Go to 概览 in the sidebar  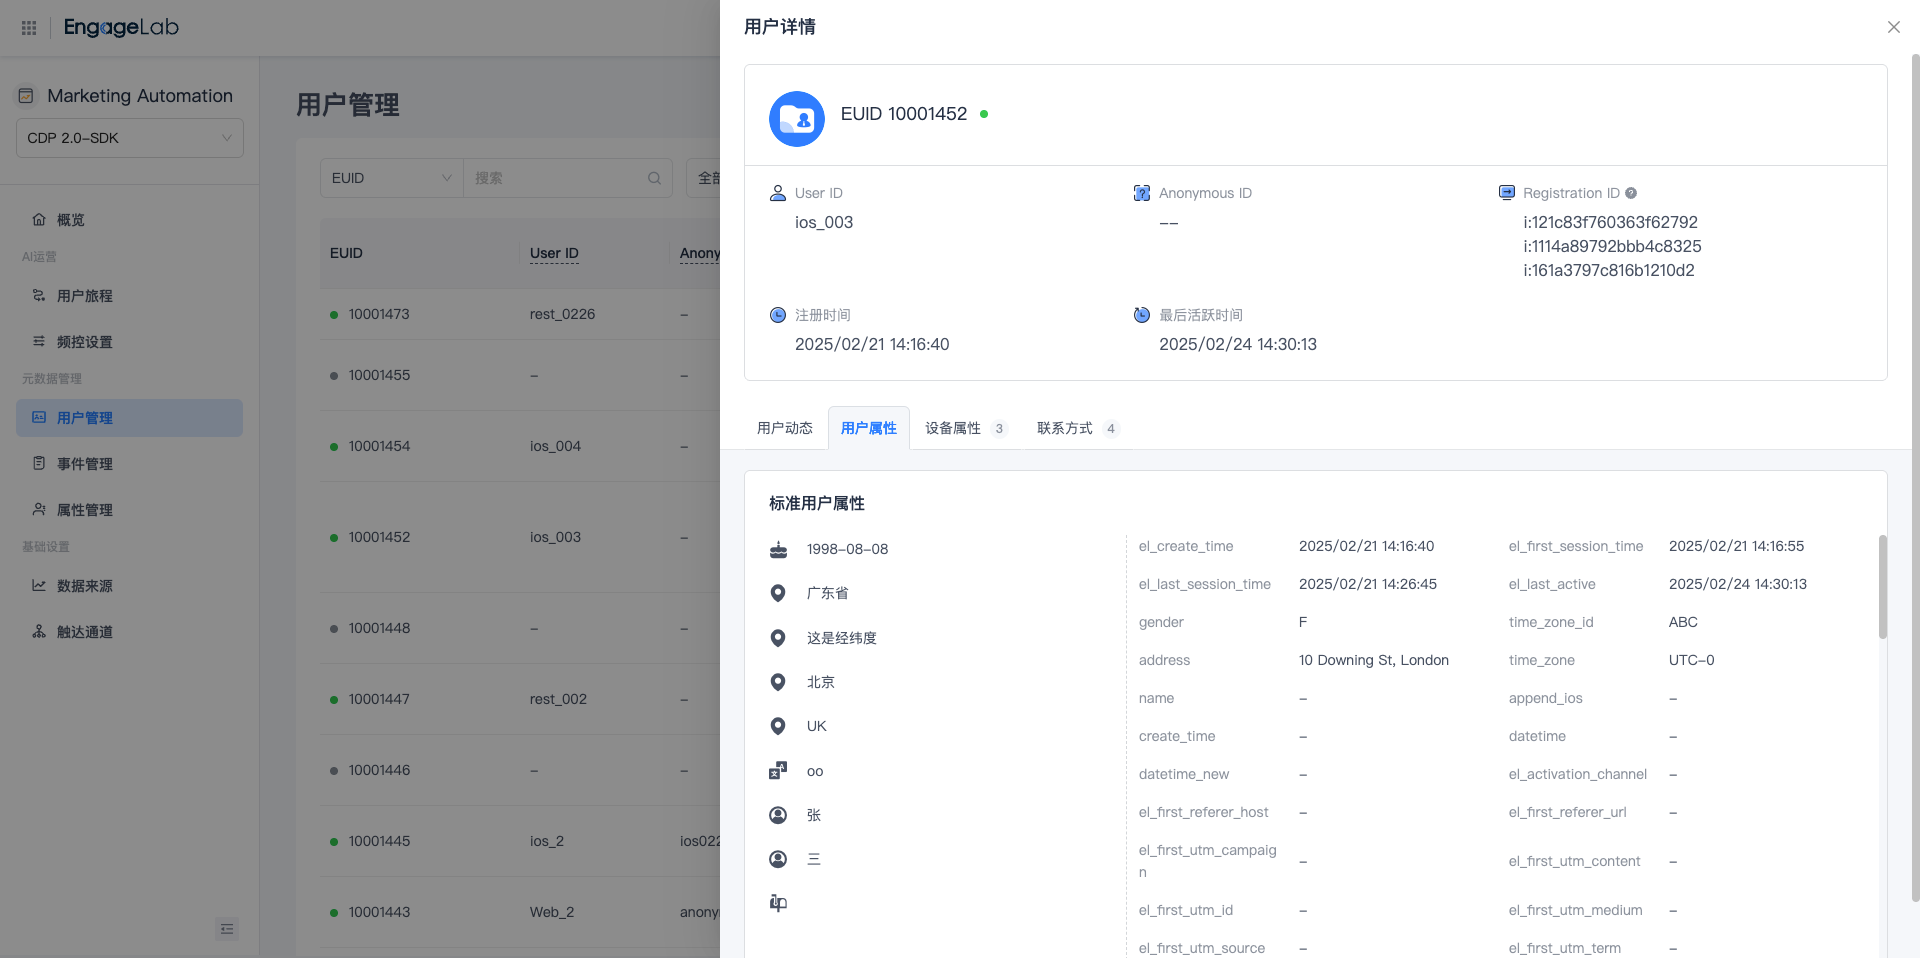129,220
